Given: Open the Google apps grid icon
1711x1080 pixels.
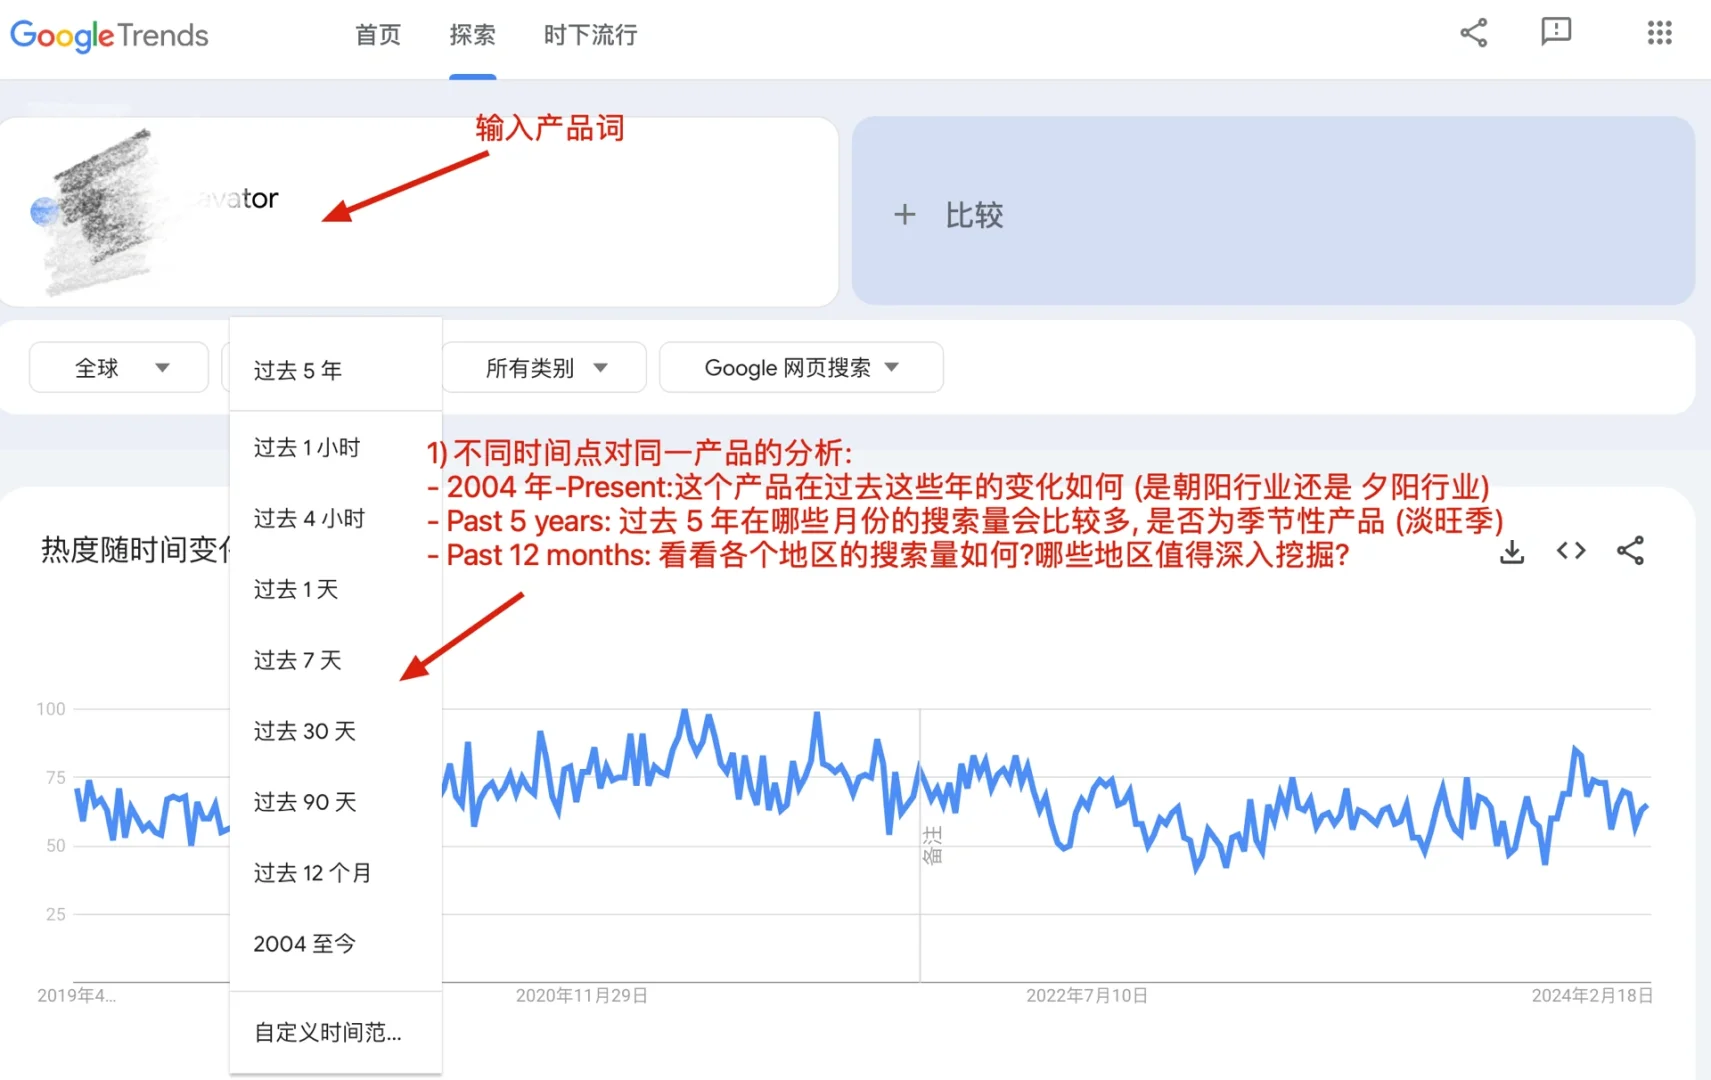Looking at the screenshot, I should tap(1659, 33).
